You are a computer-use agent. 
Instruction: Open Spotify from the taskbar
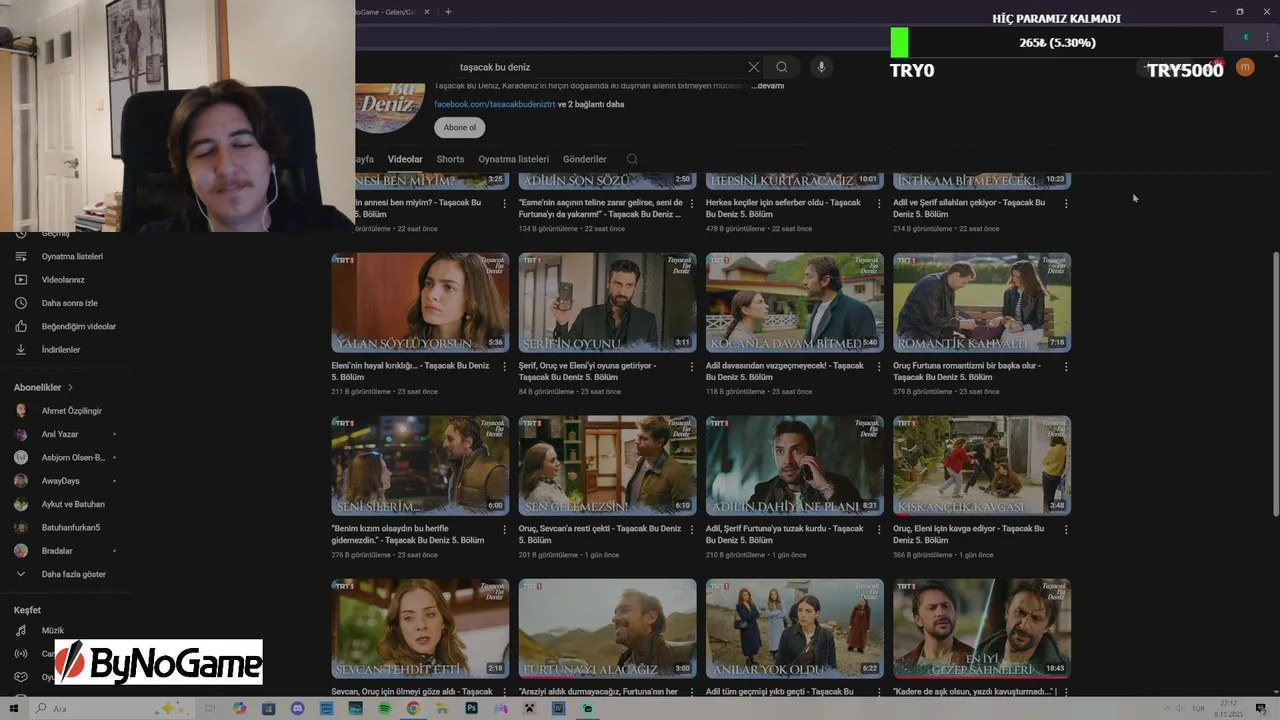385,708
